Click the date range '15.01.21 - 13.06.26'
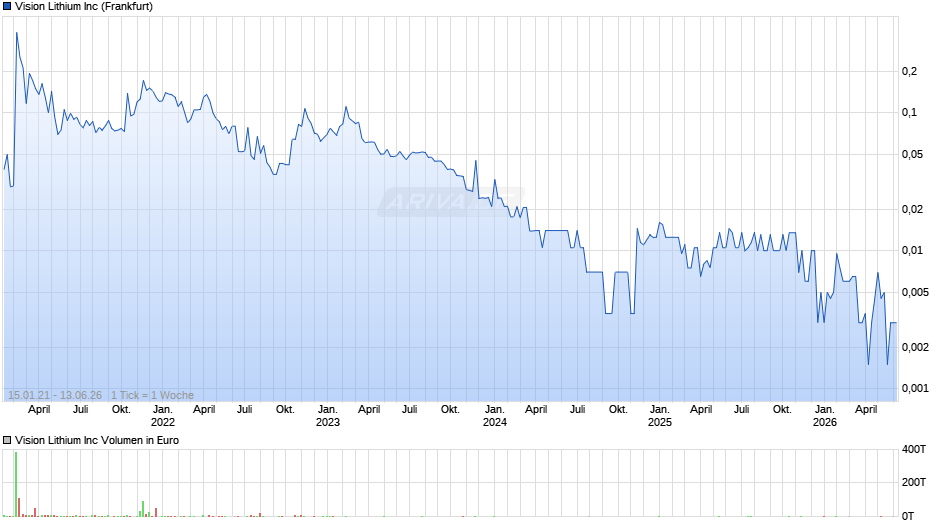This screenshot has width=940, height=526. pyautogui.click(x=55, y=395)
